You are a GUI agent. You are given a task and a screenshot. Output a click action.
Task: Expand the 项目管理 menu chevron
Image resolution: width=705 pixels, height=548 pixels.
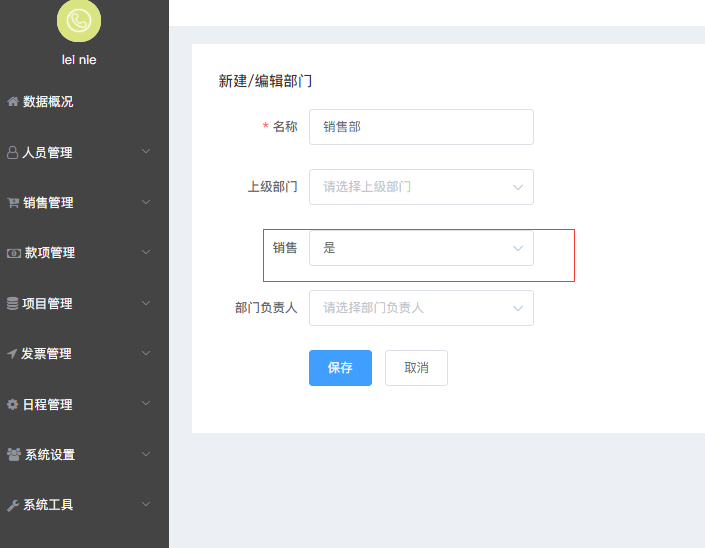tap(146, 303)
